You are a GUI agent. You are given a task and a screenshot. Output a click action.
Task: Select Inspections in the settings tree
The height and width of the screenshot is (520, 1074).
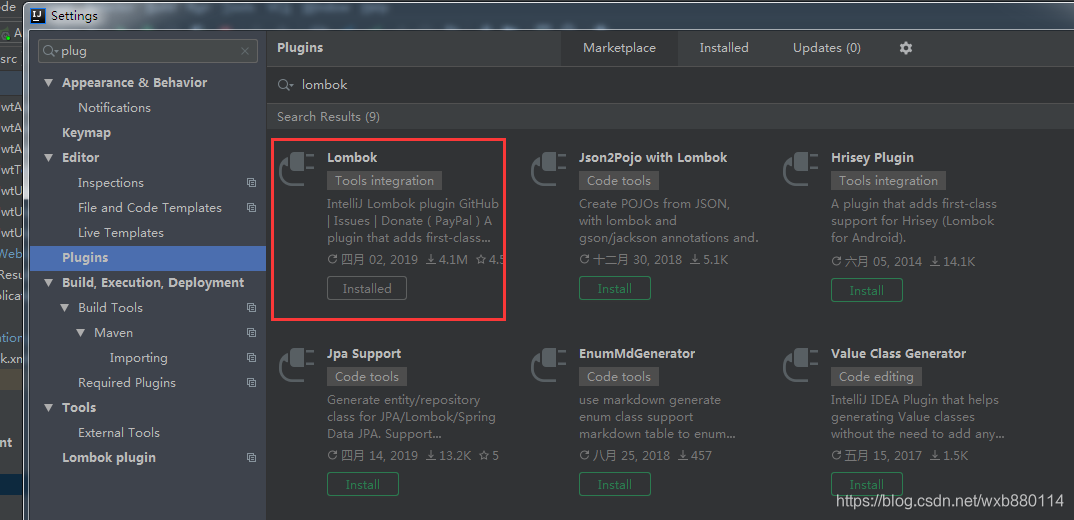click(111, 183)
